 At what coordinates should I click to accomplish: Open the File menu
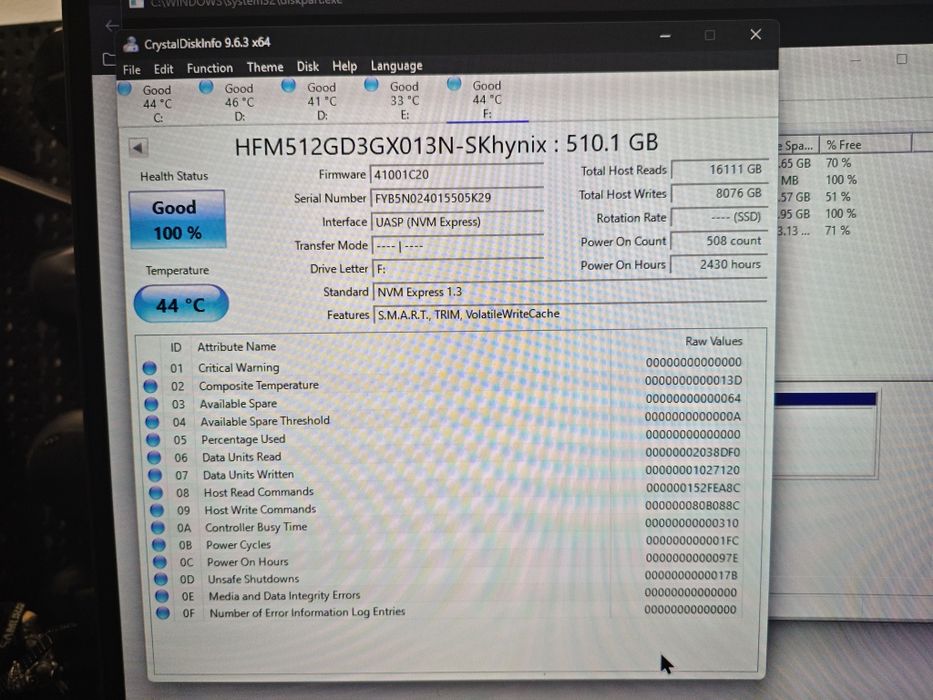click(x=132, y=70)
